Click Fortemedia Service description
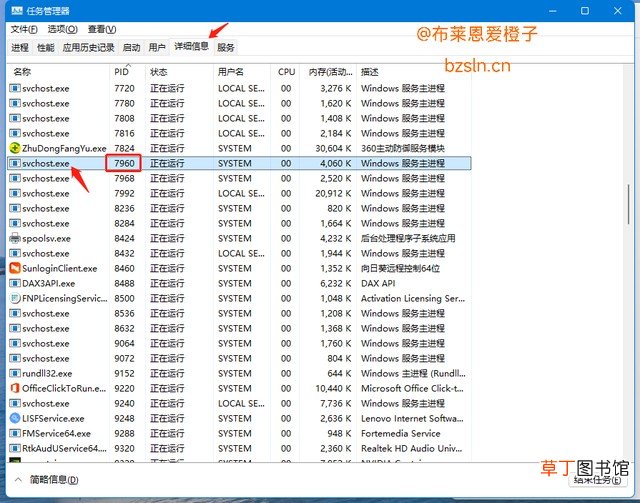 click(x=400, y=434)
